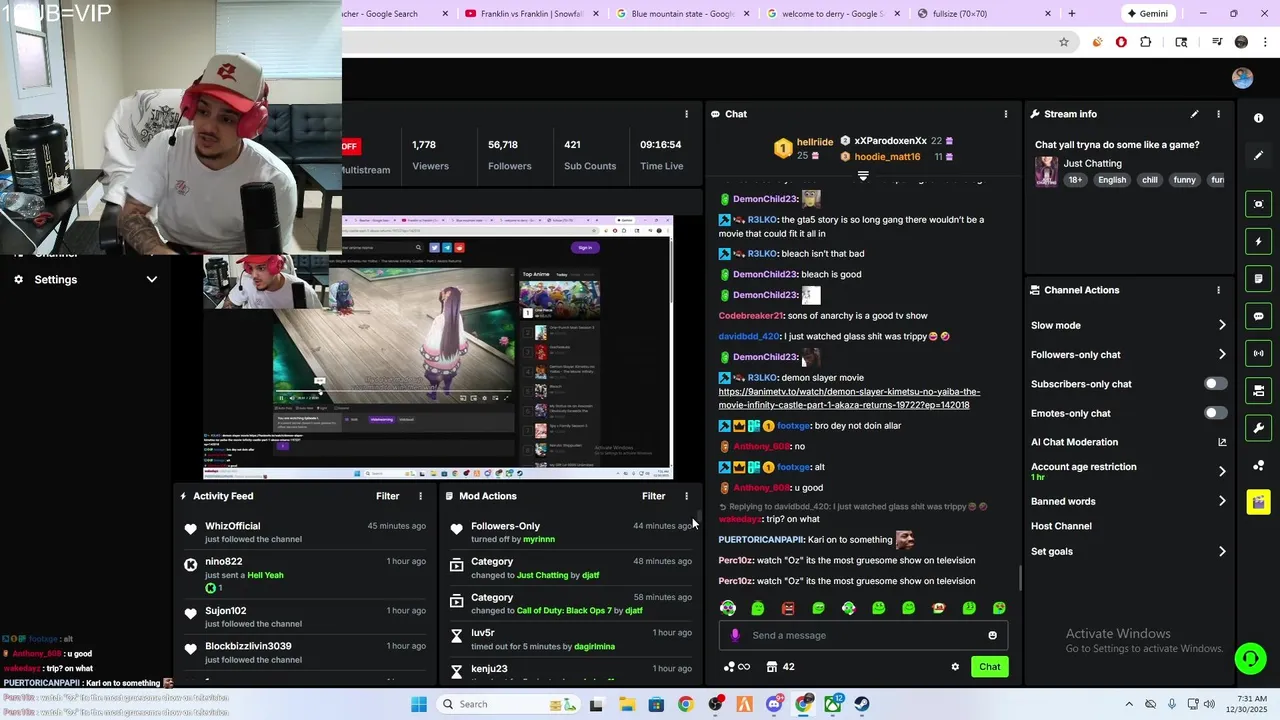The height and width of the screenshot is (720, 1280).
Task: Click the green Chat send button
Action: (x=989, y=667)
